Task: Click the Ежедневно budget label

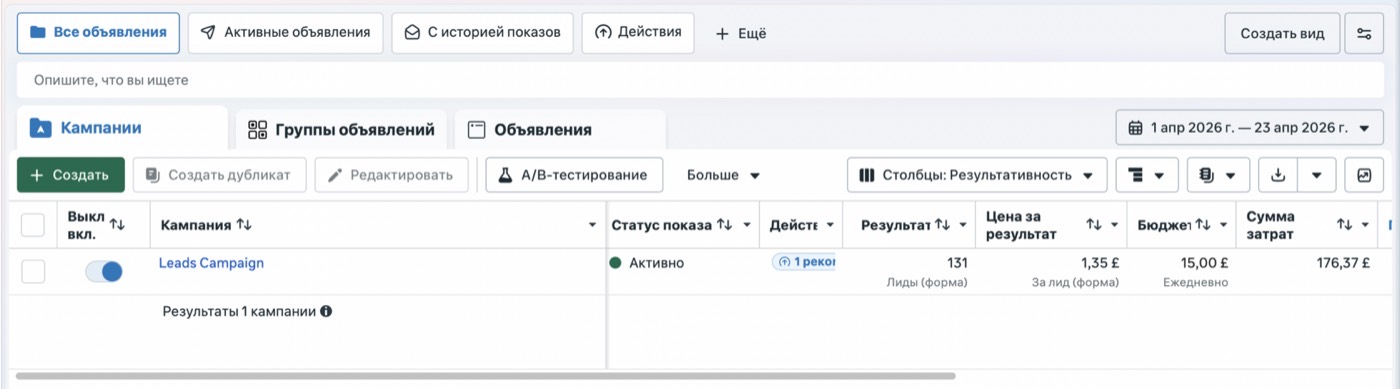Action: tap(1196, 283)
